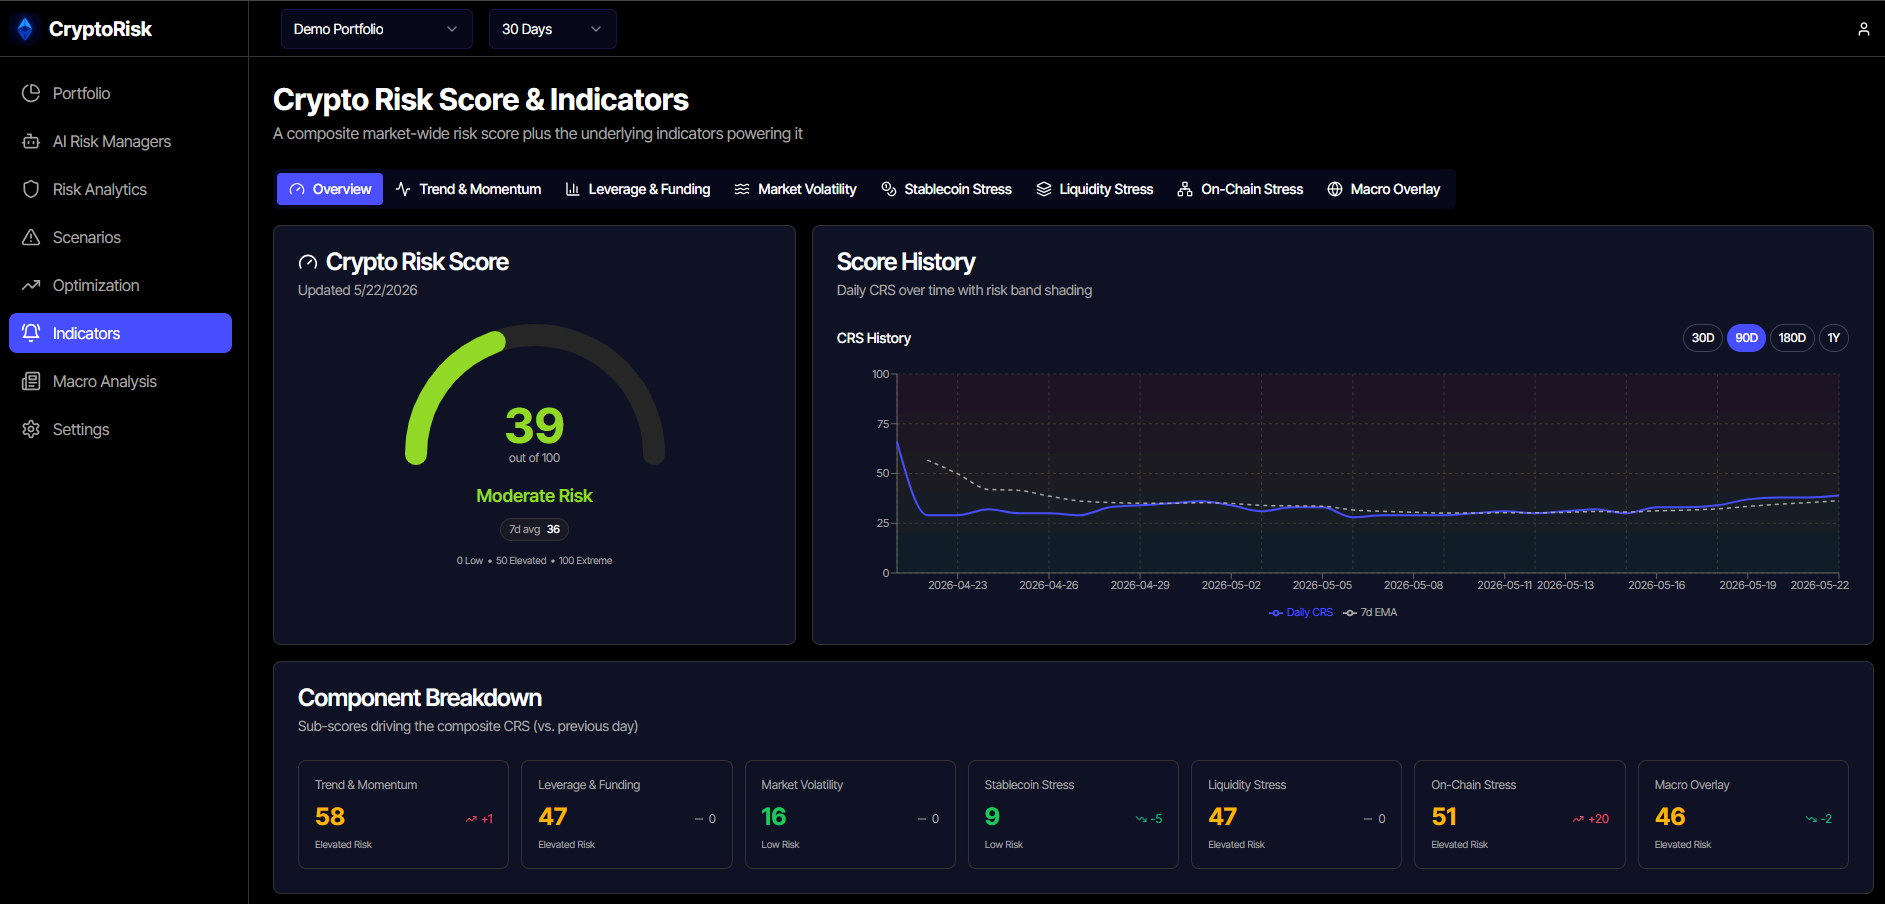The image size is (1885, 904).
Task: Click the Risk Analytics shield icon
Action: click(31, 189)
